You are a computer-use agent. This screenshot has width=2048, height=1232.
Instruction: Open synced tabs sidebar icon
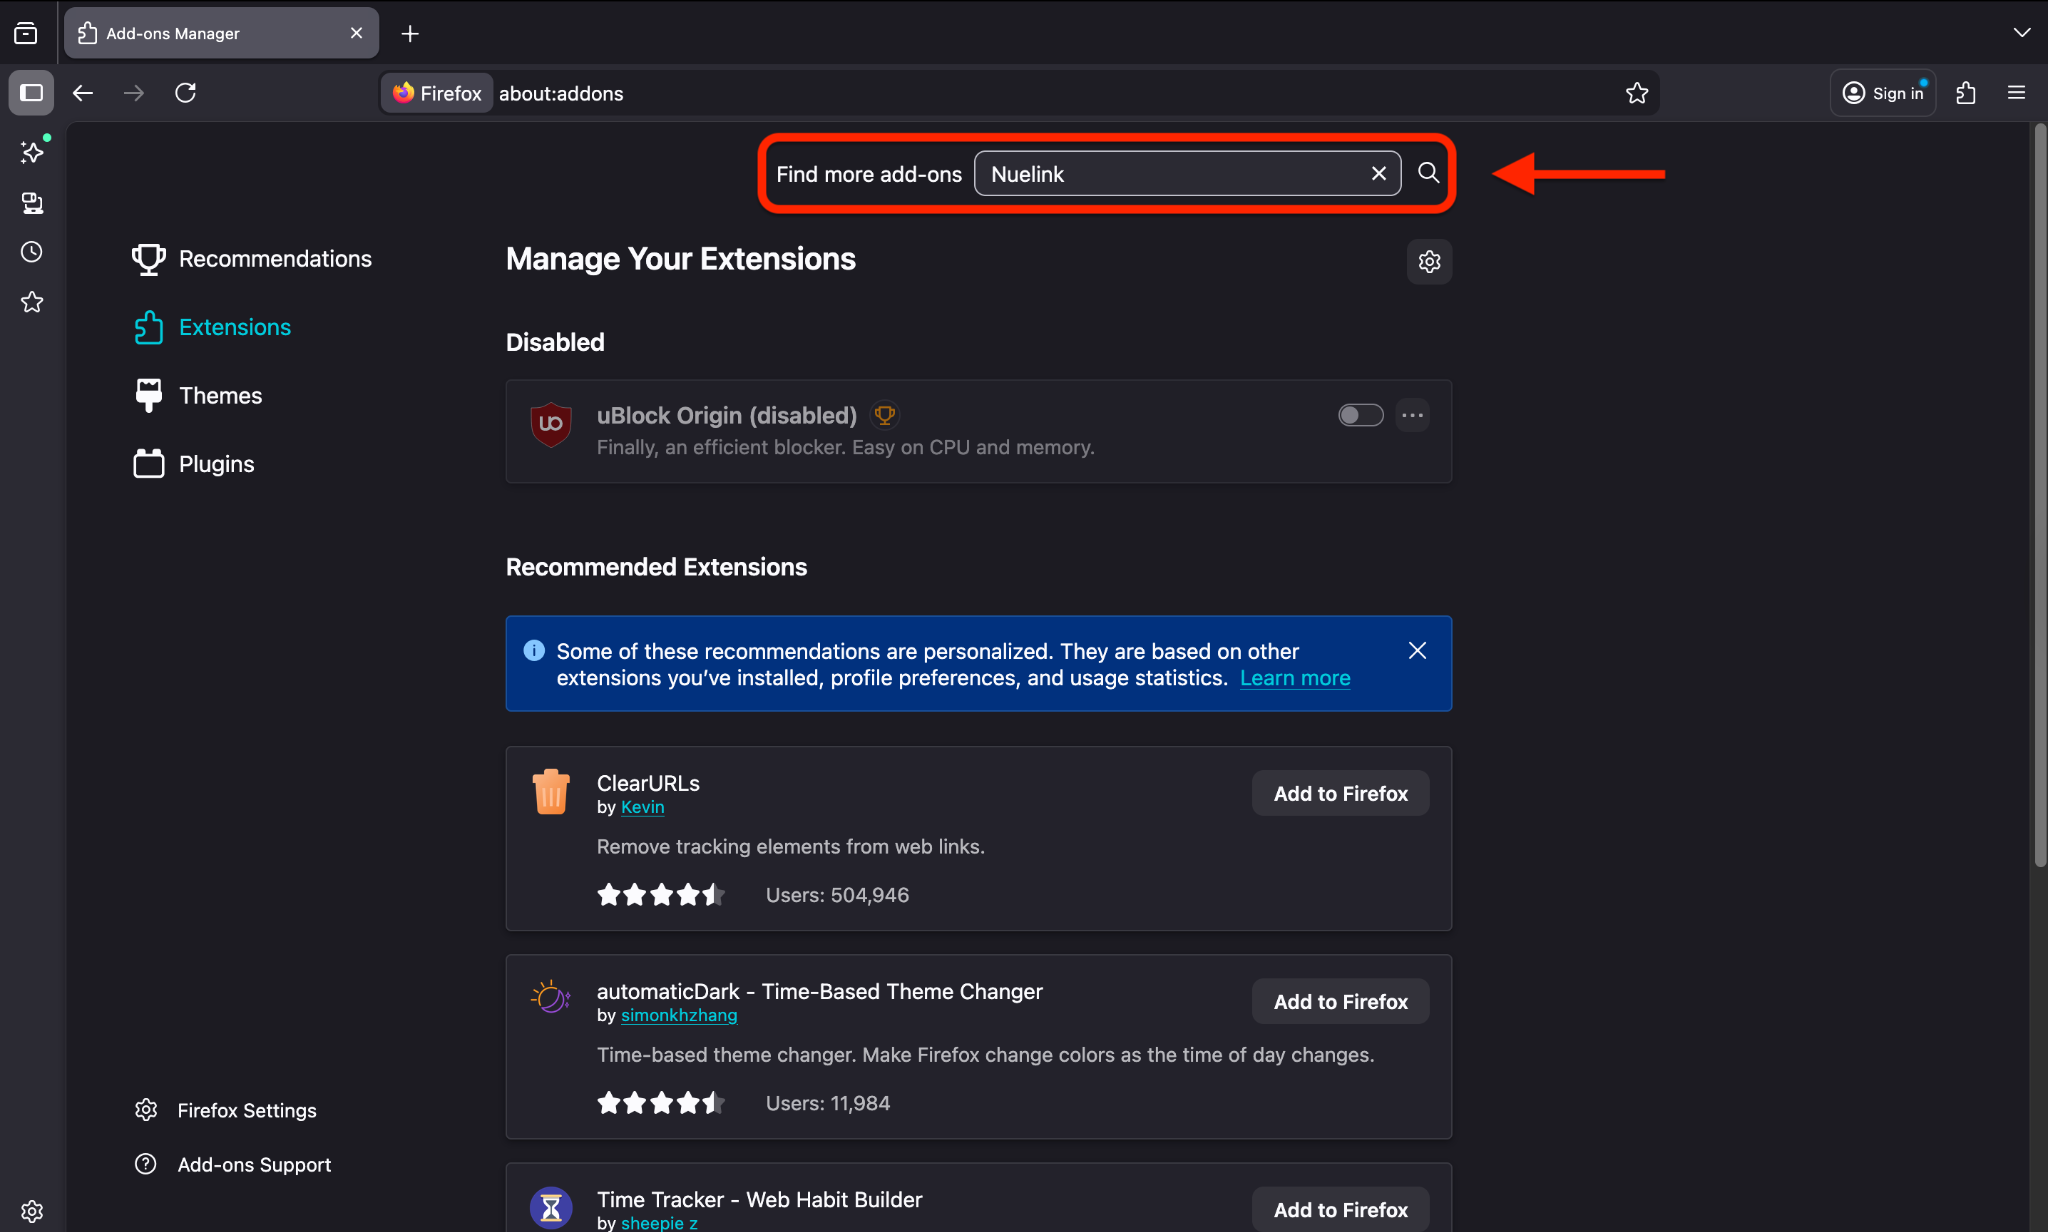(32, 203)
